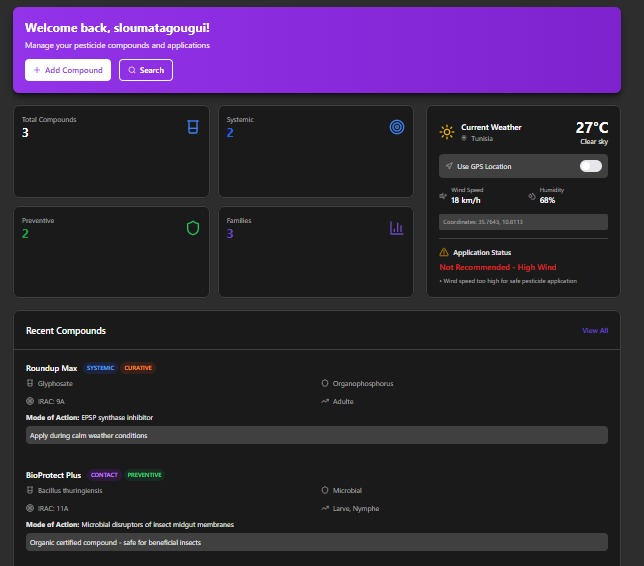Screen dimensions: 644x566
Task: Click the Recent Compounds heading
Action: click(x=66, y=331)
